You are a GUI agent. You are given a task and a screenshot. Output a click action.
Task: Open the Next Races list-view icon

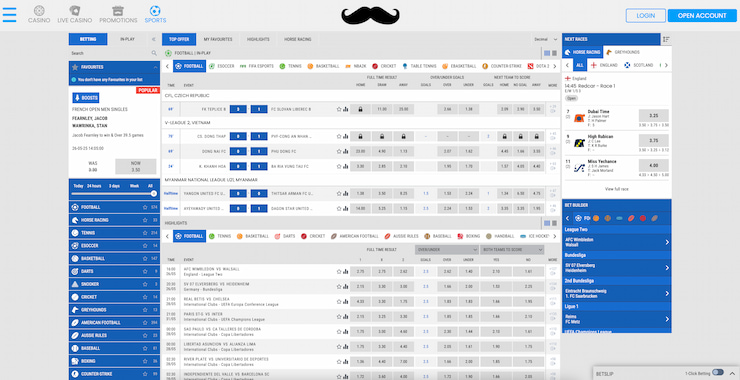[x=666, y=39]
